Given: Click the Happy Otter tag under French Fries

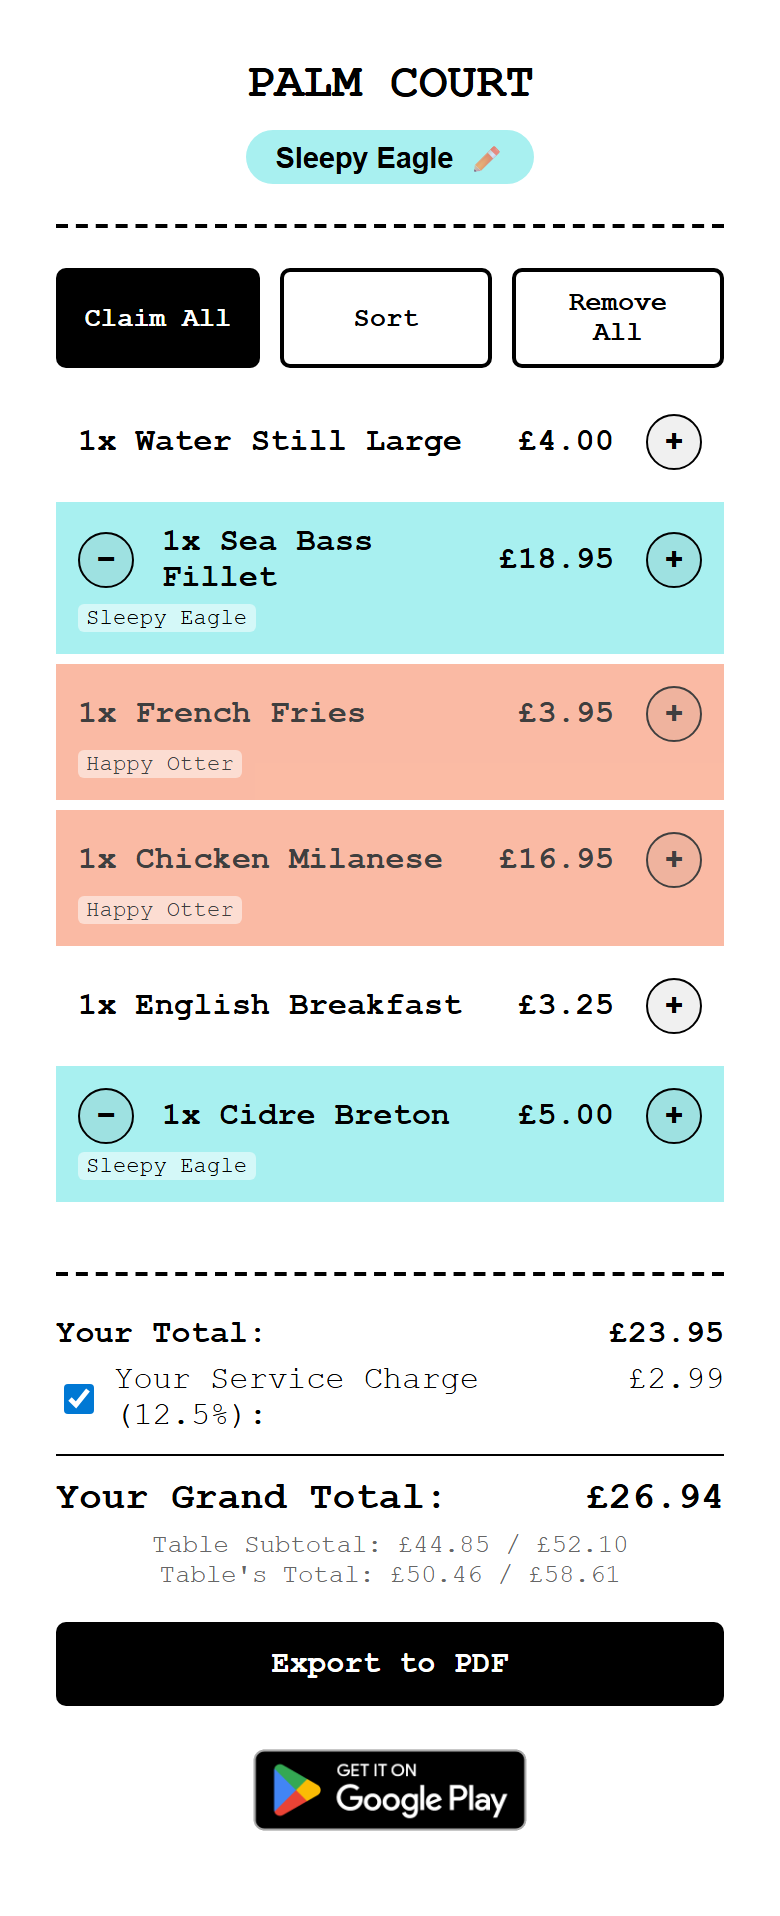Looking at the screenshot, I should pos(160,764).
